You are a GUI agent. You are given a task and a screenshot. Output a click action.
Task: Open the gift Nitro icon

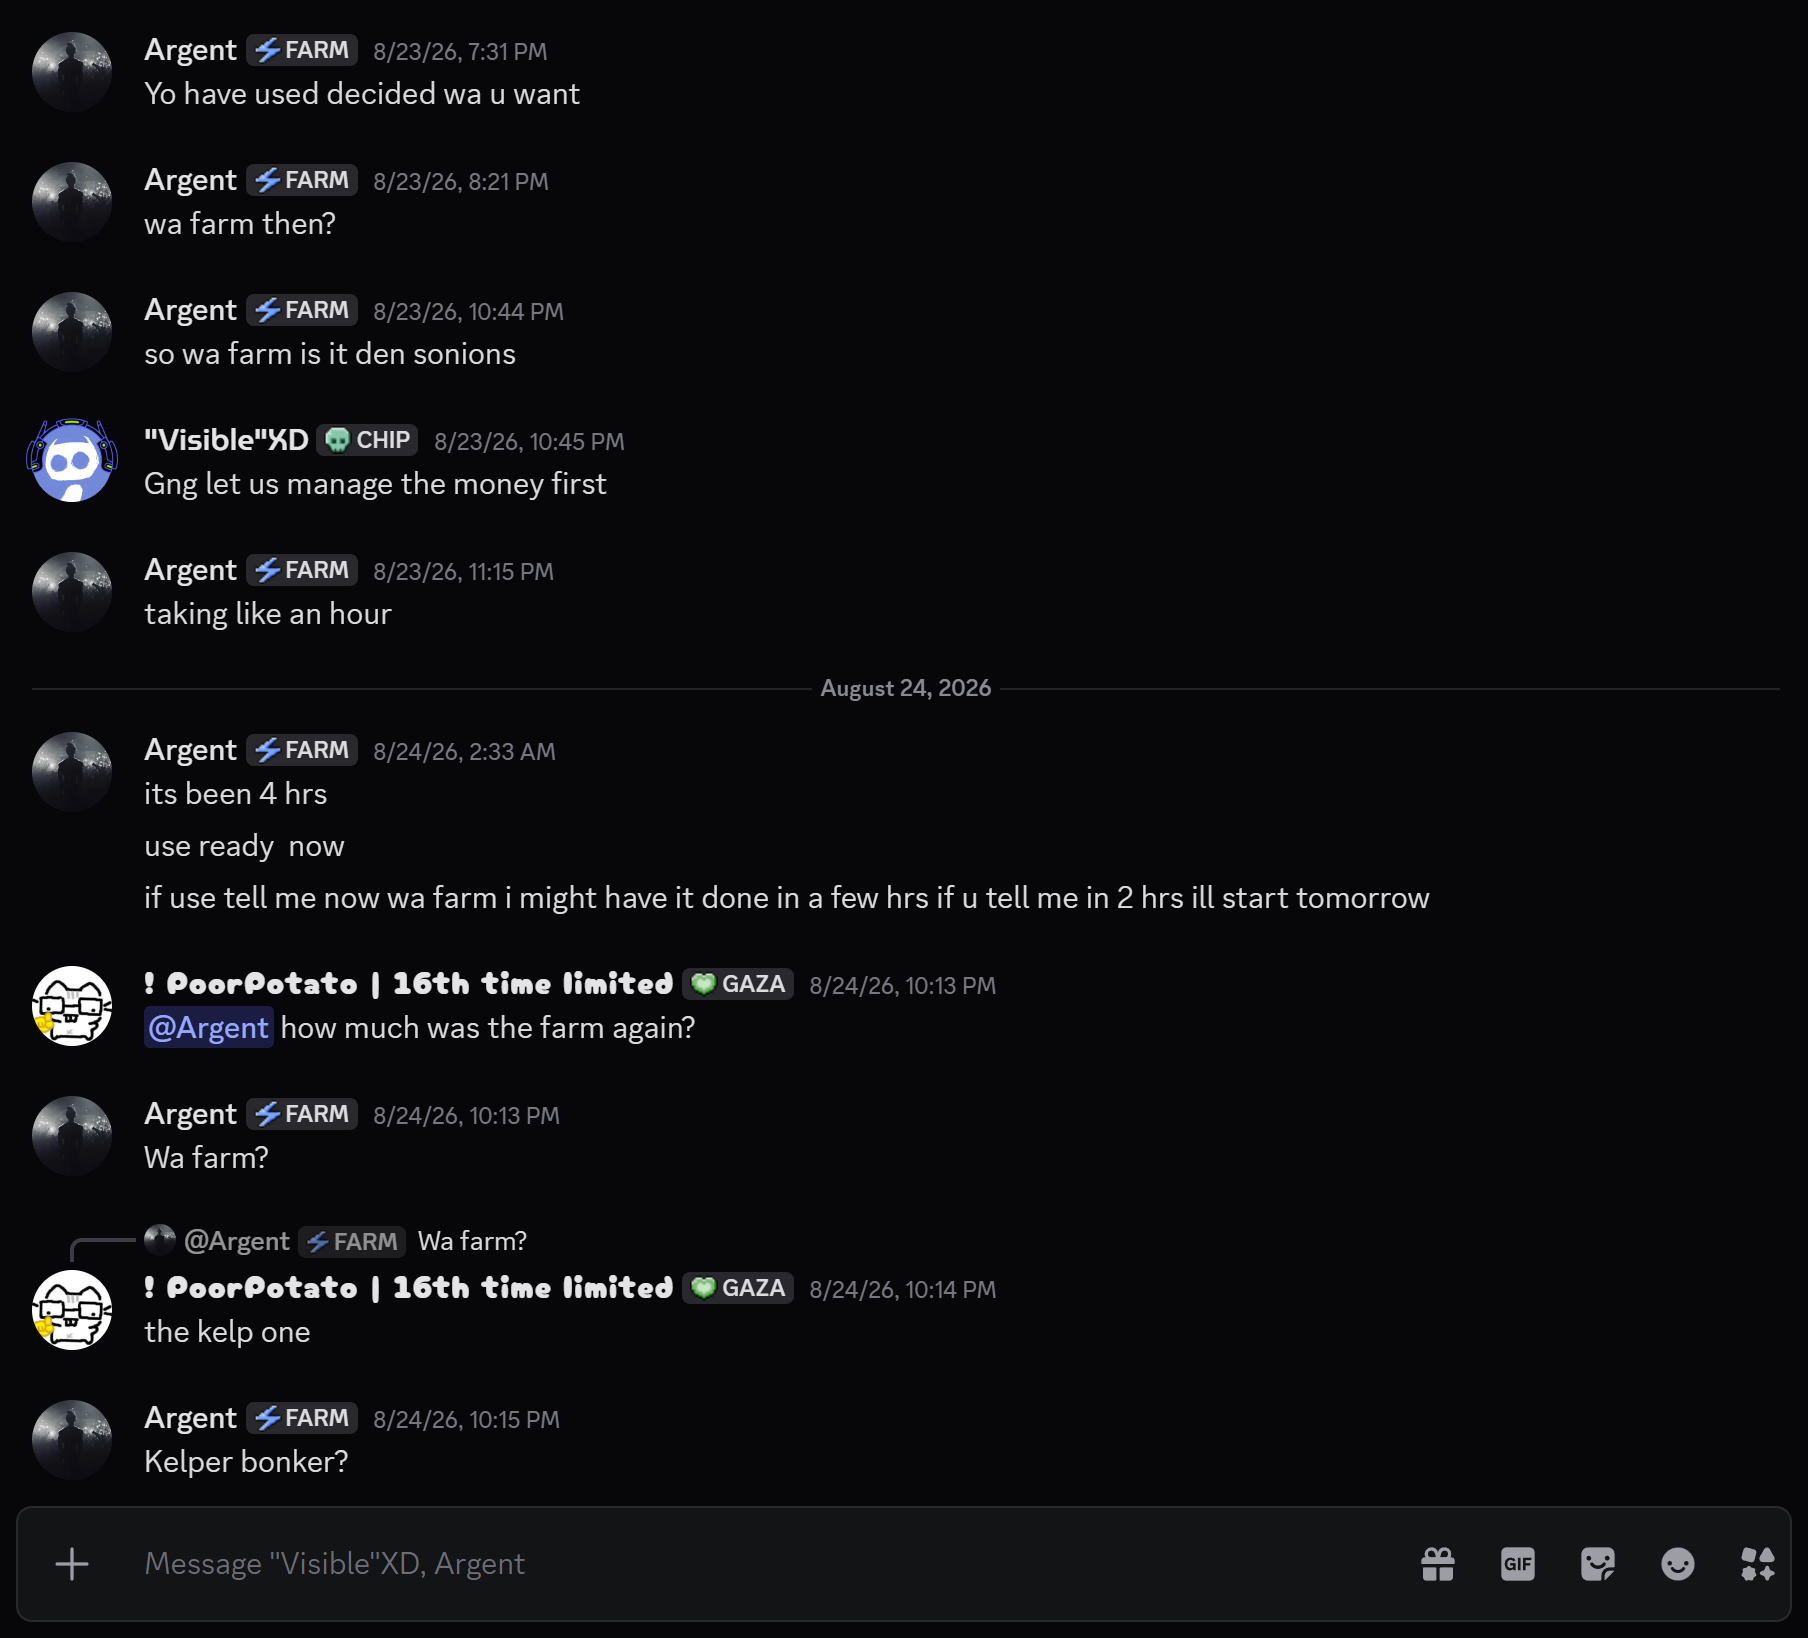1438,1564
